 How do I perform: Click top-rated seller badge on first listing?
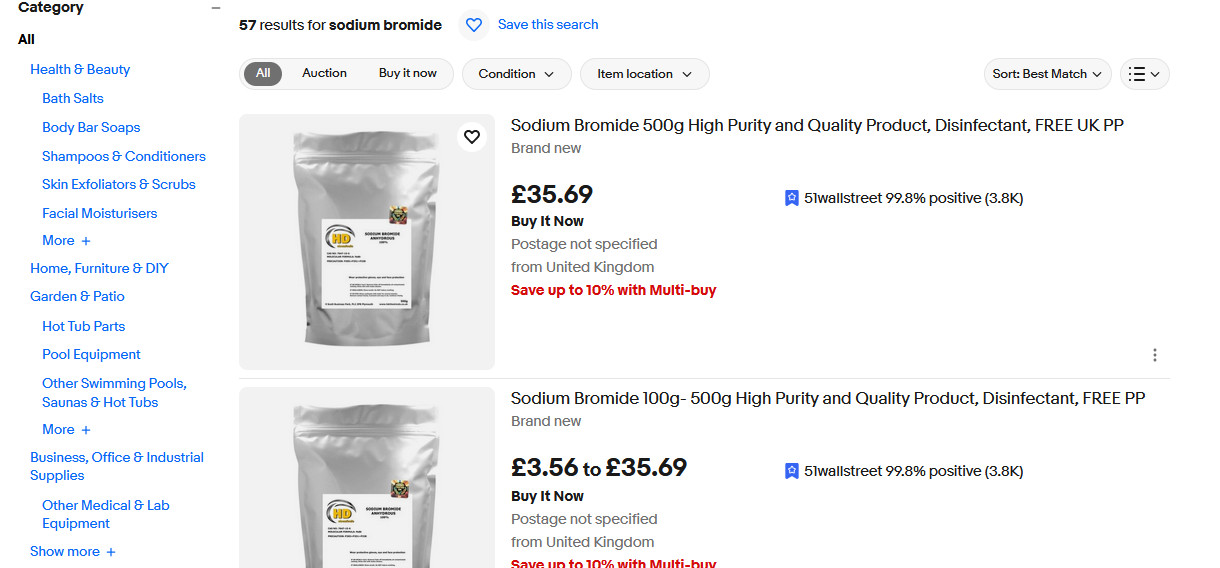792,198
